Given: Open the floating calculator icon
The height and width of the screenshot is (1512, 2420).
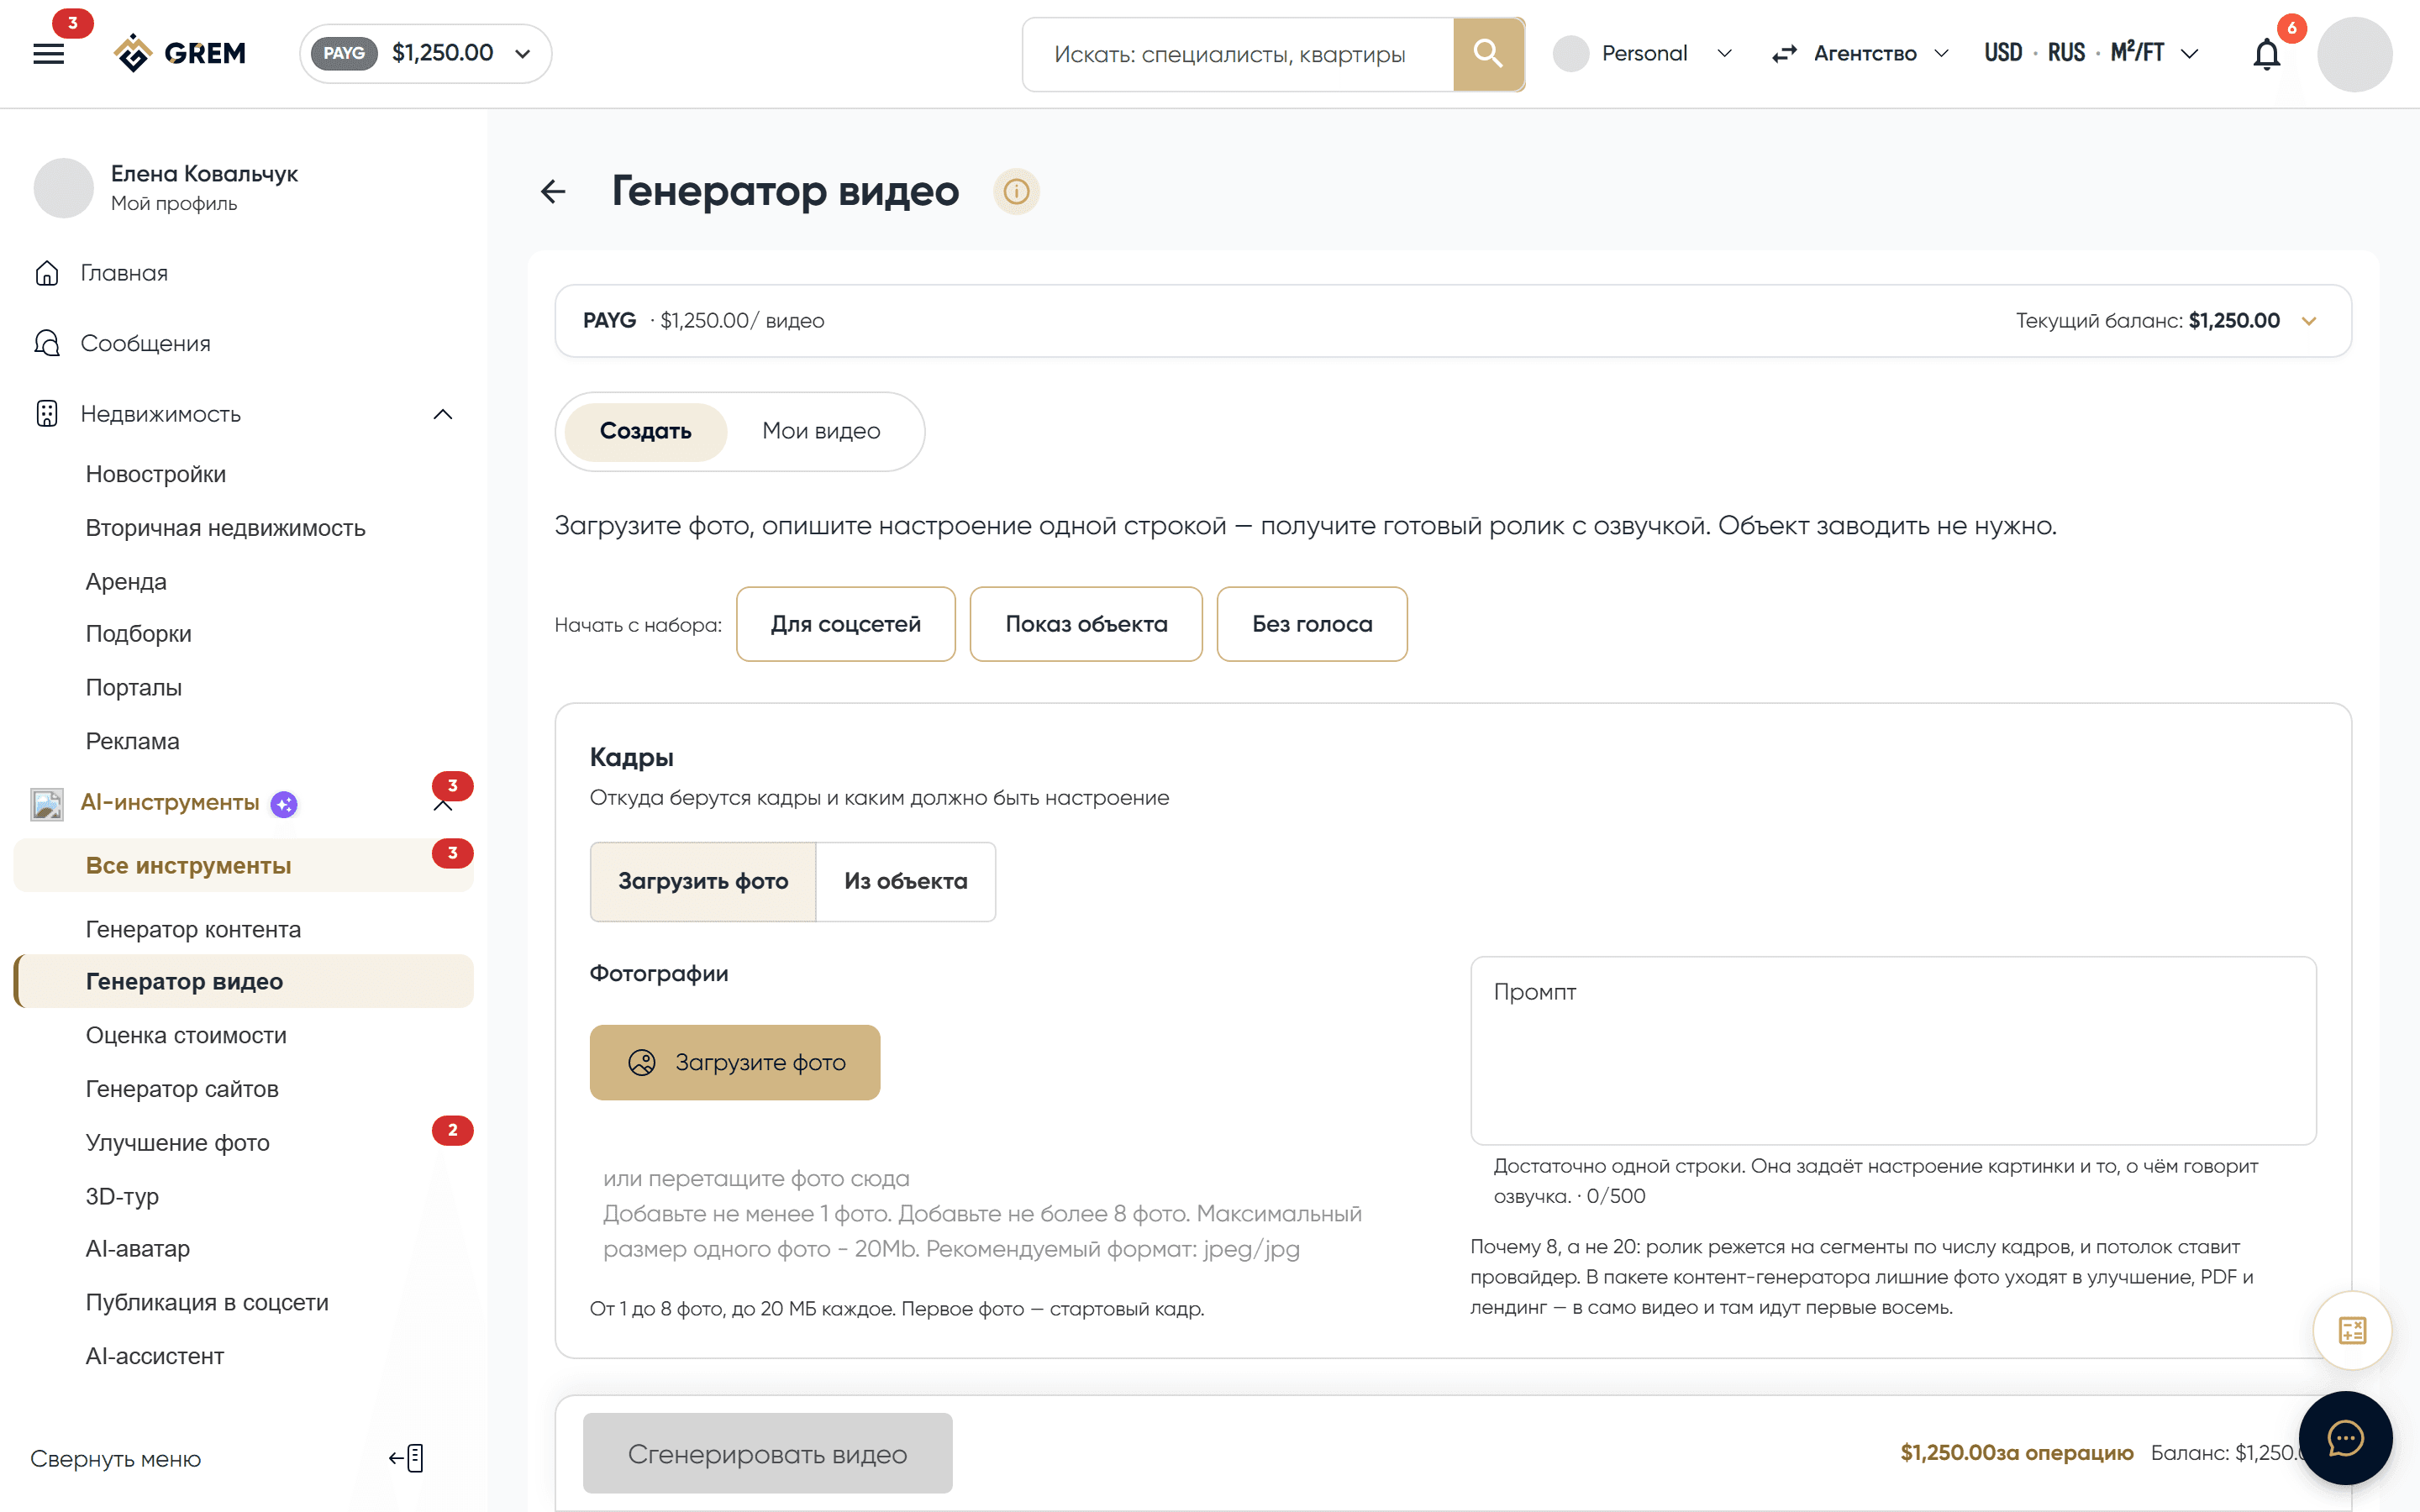Looking at the screenshot, I should (2352, 1330).
